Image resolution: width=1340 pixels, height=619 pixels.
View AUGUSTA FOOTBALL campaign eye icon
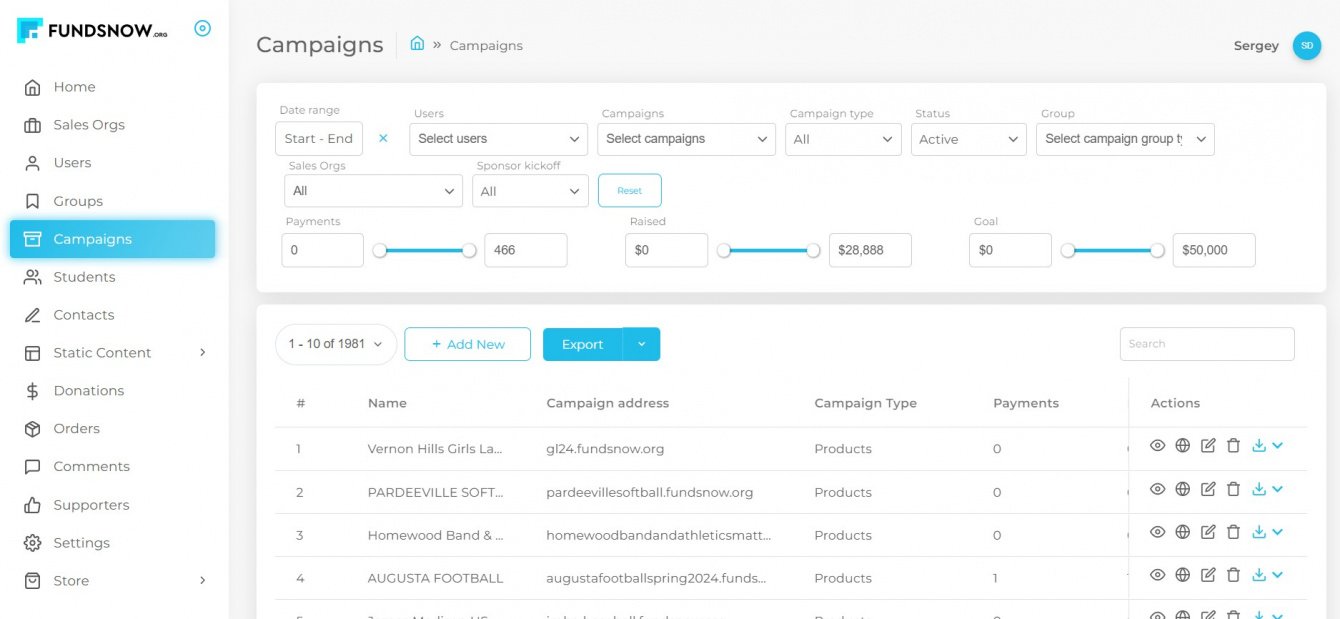tap(1157, 575)
